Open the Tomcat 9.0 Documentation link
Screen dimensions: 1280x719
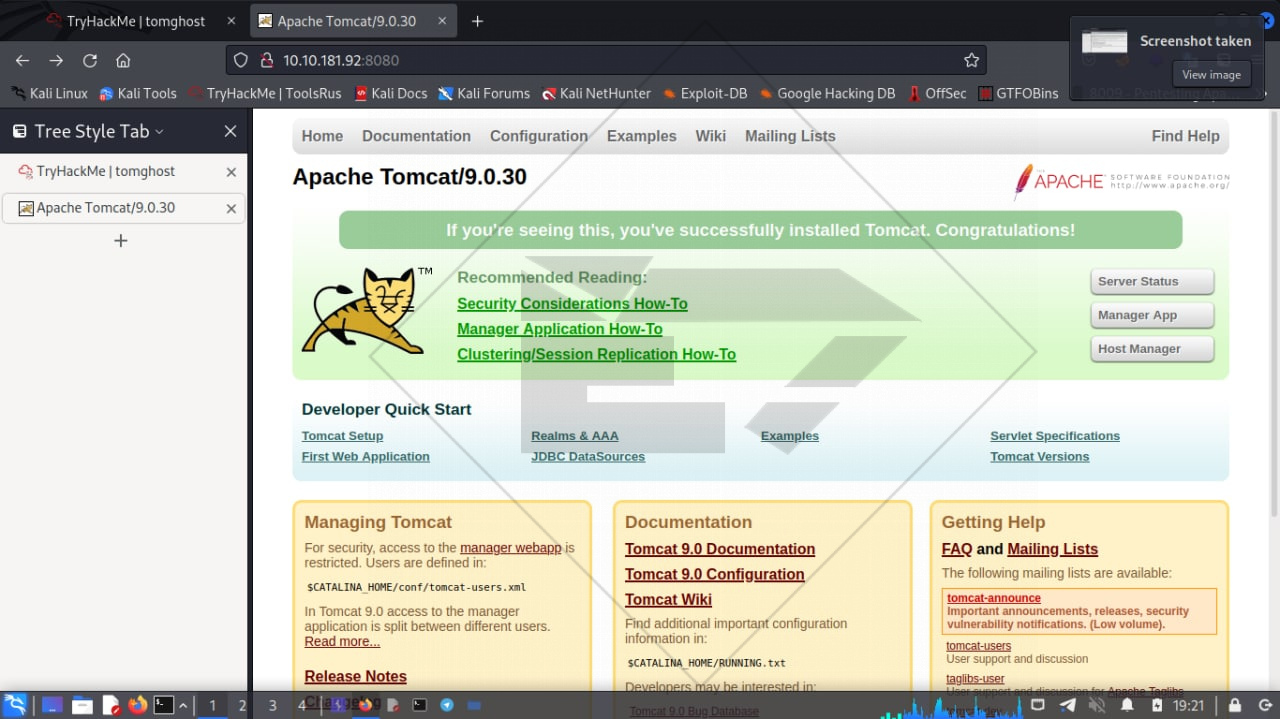pos(720,549)
